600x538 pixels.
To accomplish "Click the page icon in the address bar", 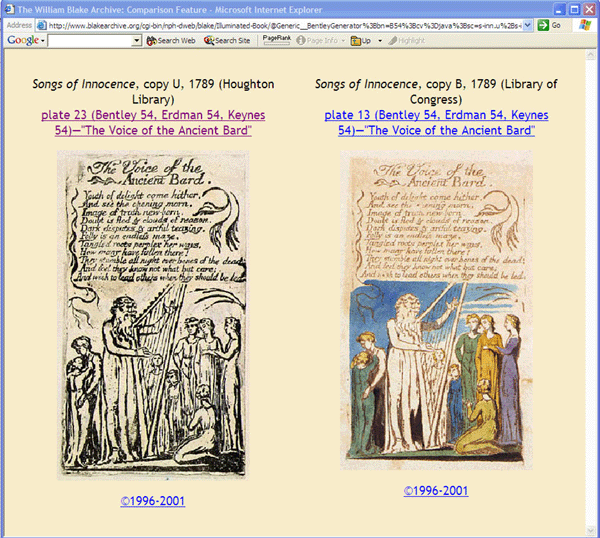I will (41, 26).
